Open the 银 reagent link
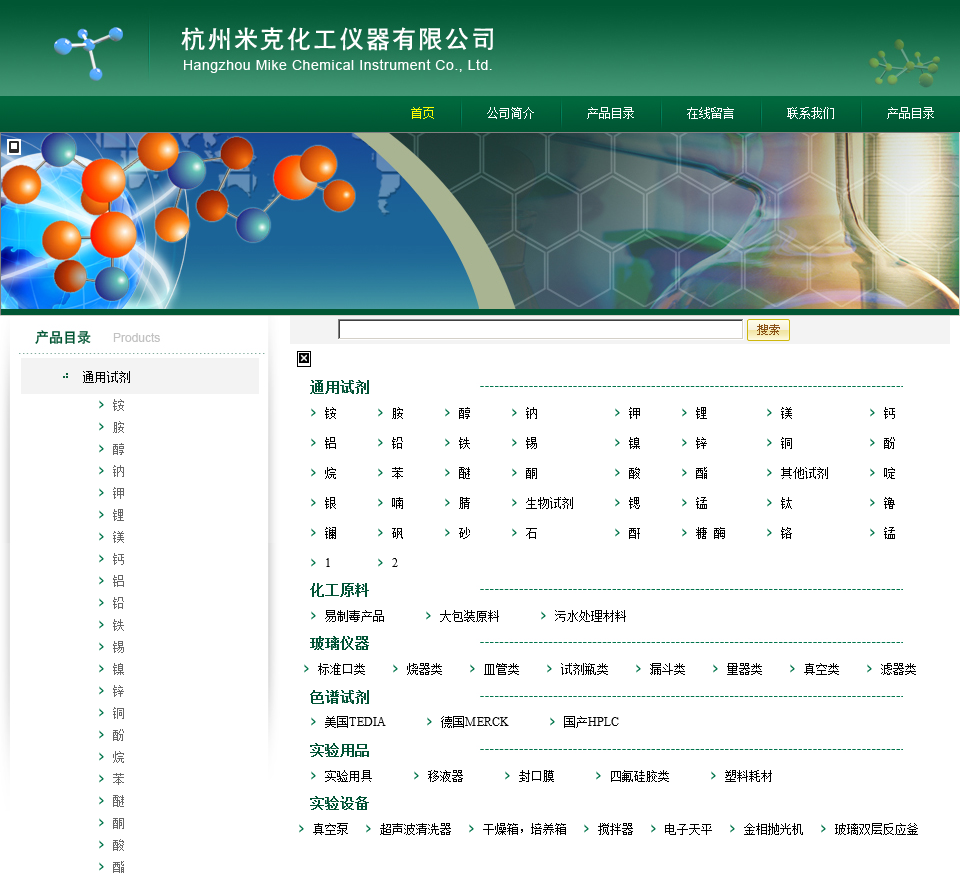960x873 pixels. pyautogui.click(x=331, y=503)
